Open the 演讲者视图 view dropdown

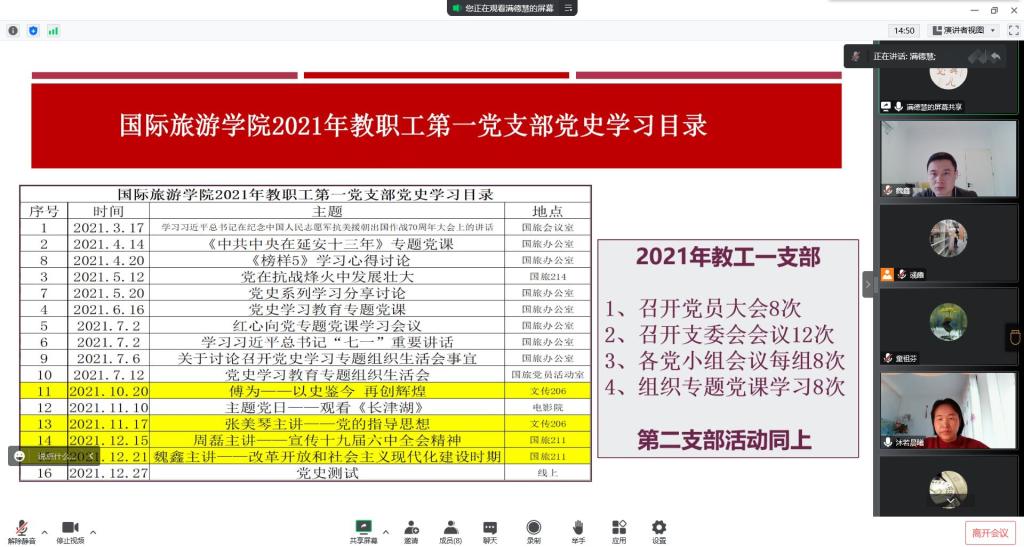[963, 31]
